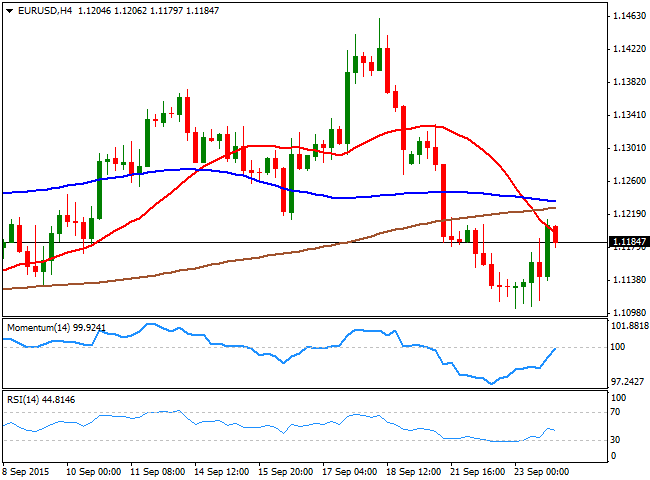The width and height of the screenshot is (650, 480).
Task: Select the 10 Sep 00:00 time label
Action: (94, 472)
